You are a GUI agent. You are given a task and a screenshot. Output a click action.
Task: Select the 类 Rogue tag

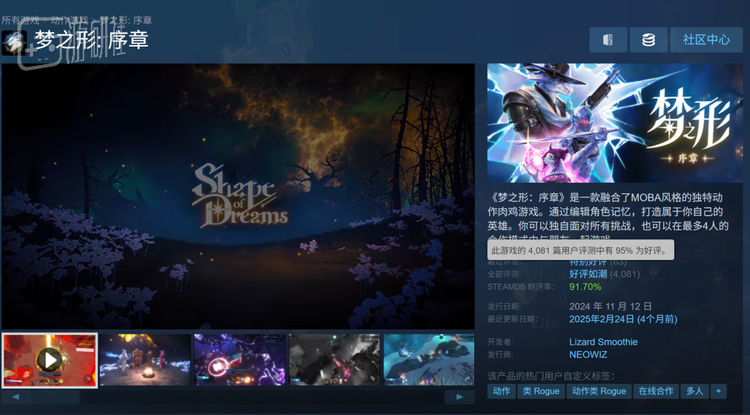[x=541, y=391]
